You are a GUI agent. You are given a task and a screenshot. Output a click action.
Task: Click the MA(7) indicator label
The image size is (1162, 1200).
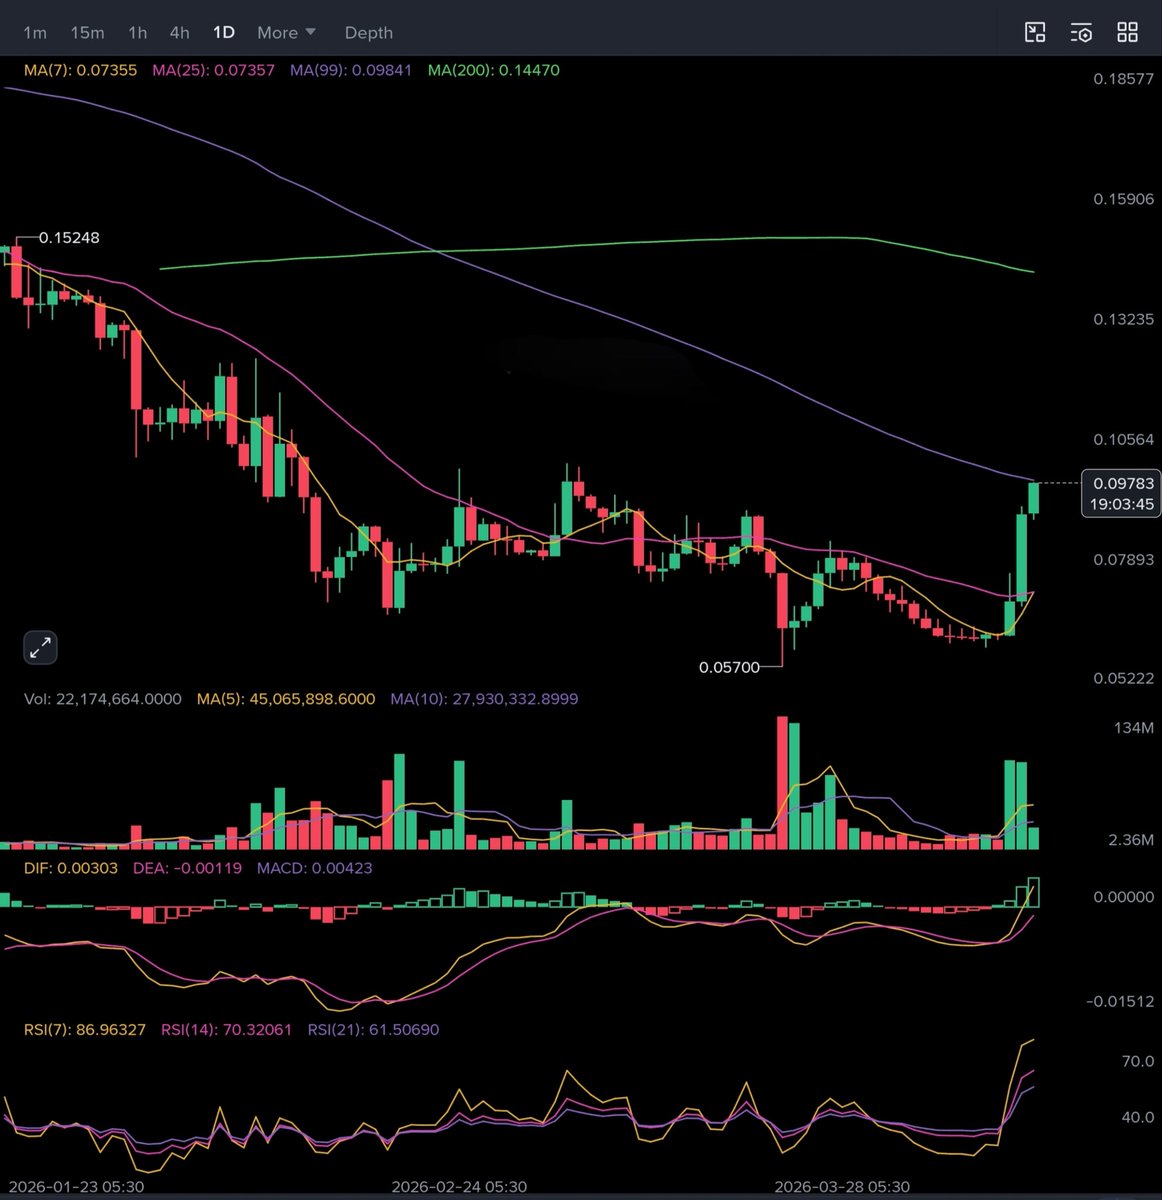point(80,70)
